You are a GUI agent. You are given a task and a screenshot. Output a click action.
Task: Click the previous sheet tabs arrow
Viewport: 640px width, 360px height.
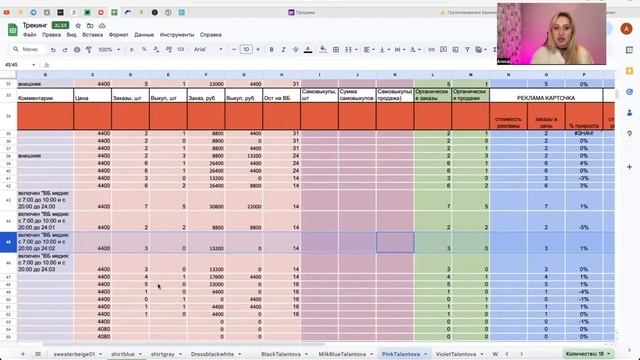507,354
